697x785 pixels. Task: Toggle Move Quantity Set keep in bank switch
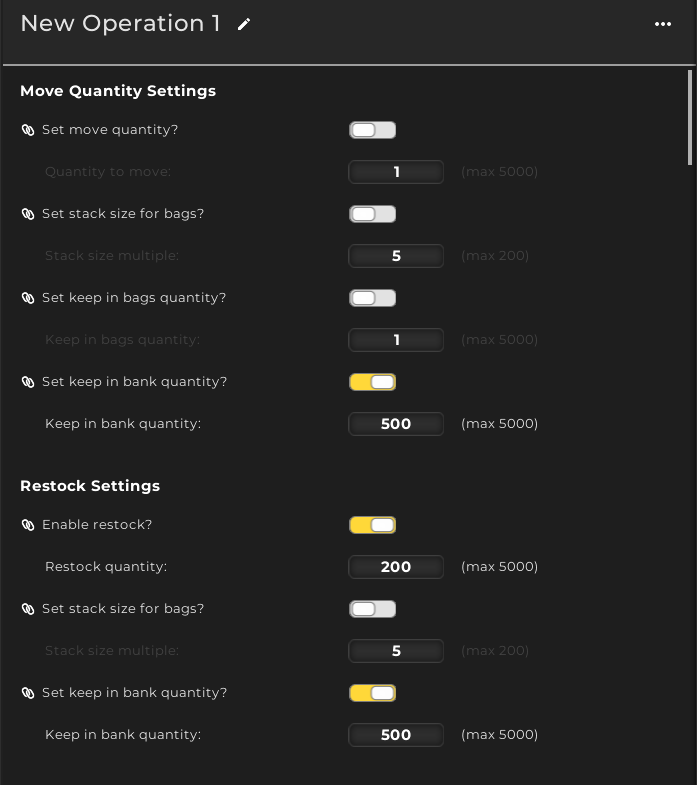(372, 382)
